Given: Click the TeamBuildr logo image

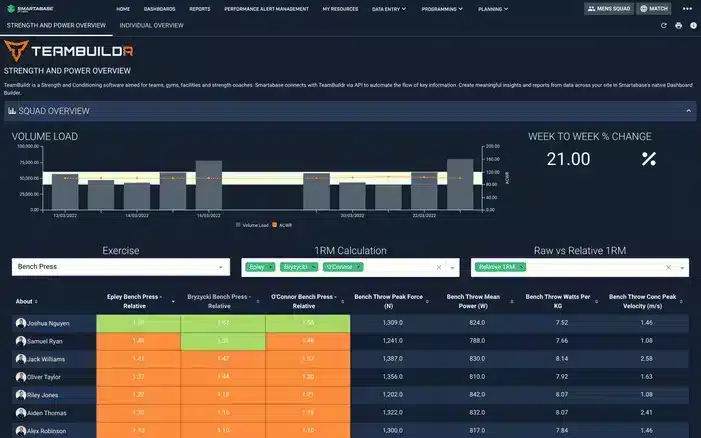Looking at the screenshot, I should click(69, 51).
